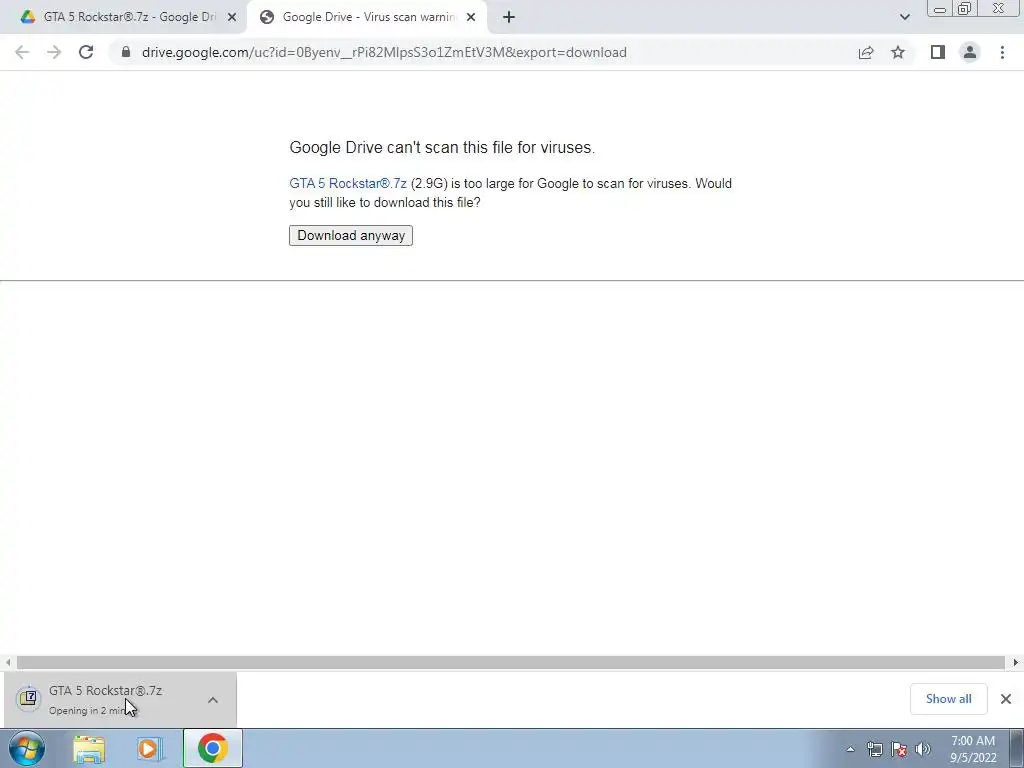
Task: Click the browser back arrow
Action: click(x=22, y=52)
